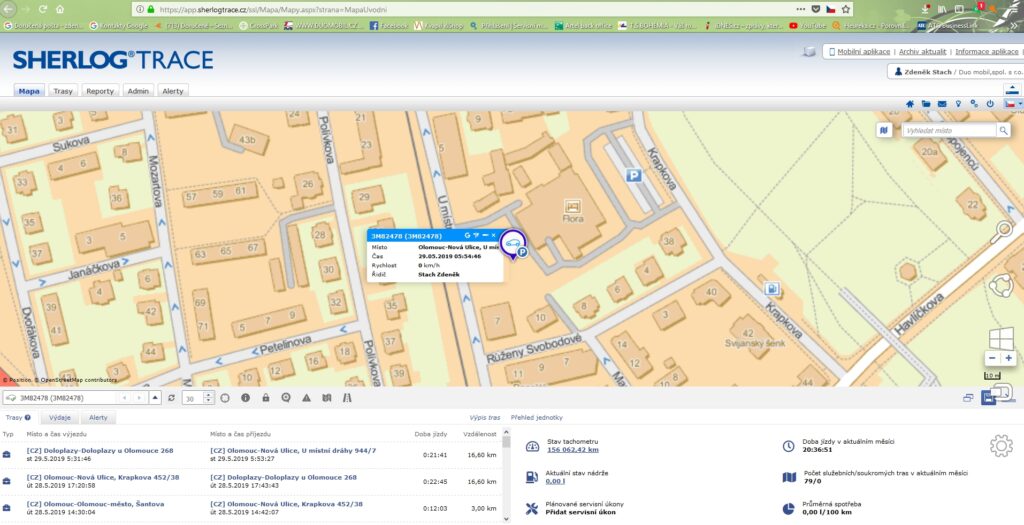Switch to the Trasy main tab
The image size is (1024, 525).
click(x=63, y=91)
